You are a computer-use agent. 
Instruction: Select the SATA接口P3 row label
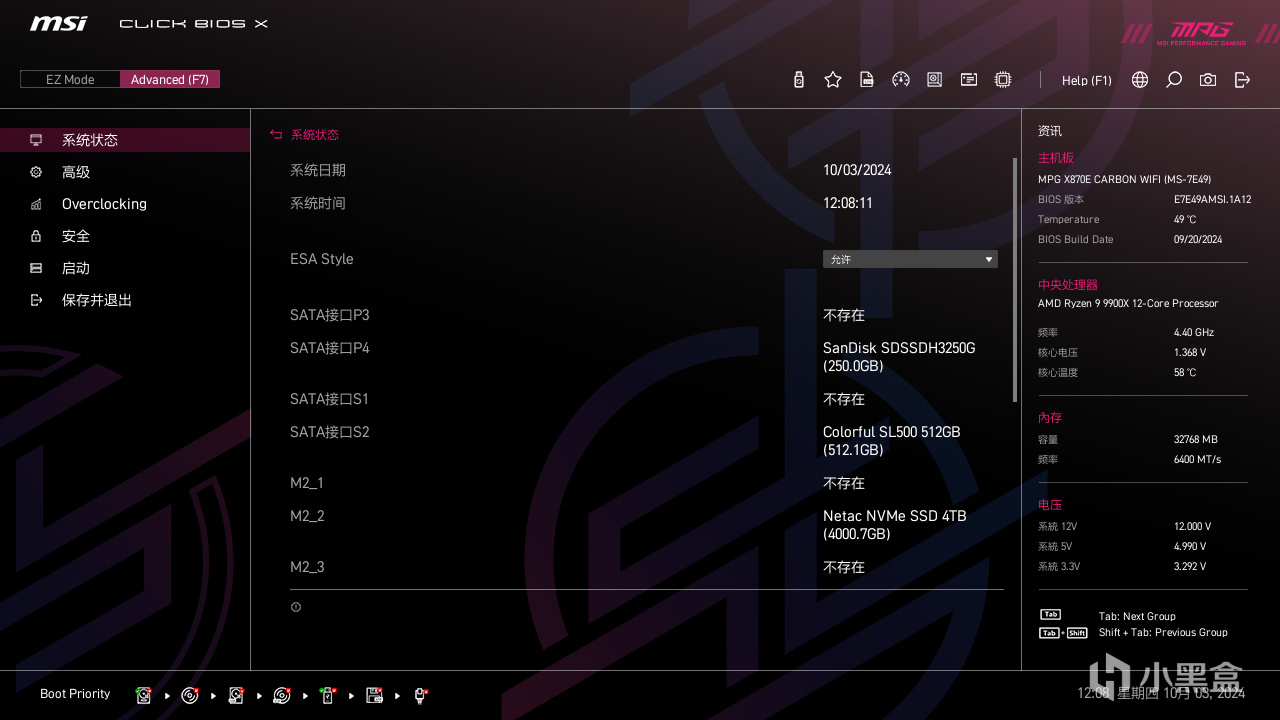[330, 315]
